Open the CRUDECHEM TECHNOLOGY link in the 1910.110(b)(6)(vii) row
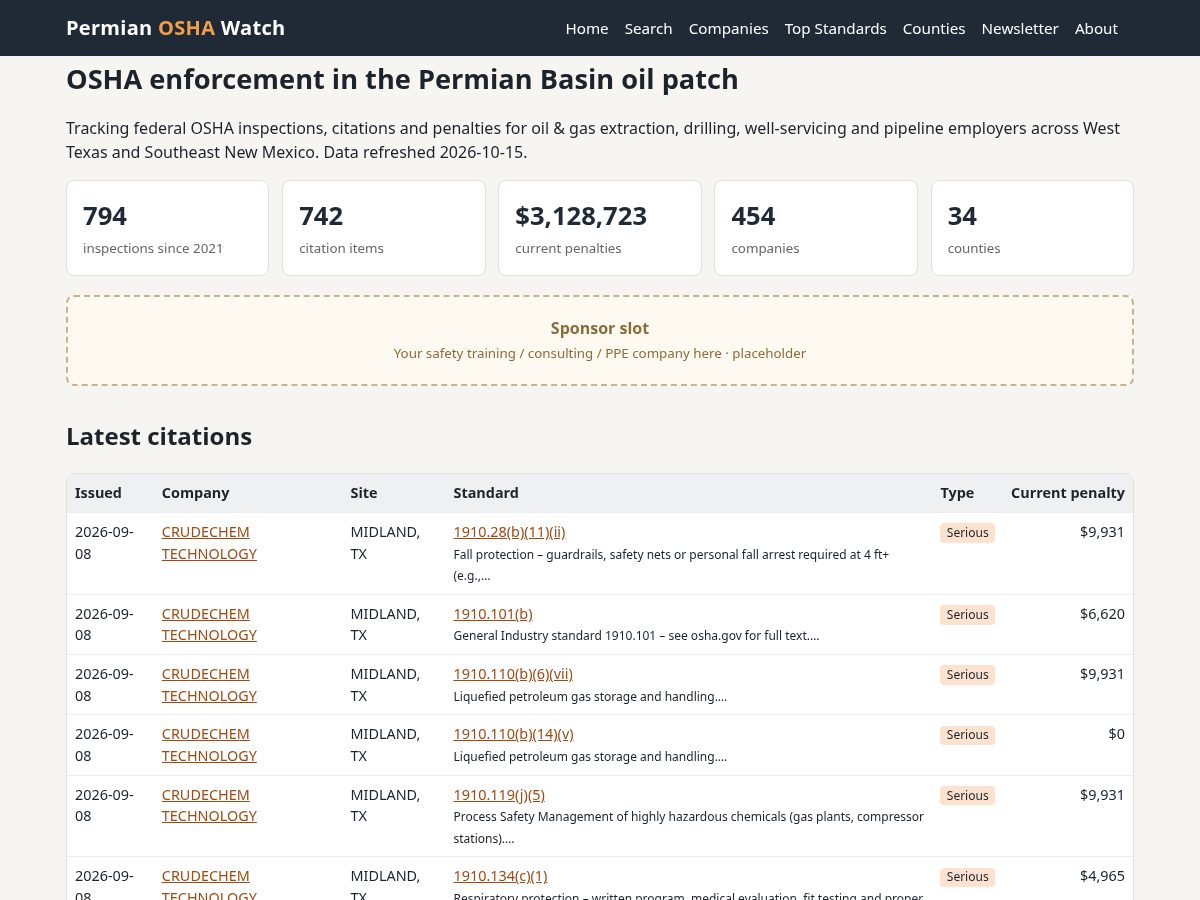The height and width of the screenshot is (900, 1200). coord(209,685)
